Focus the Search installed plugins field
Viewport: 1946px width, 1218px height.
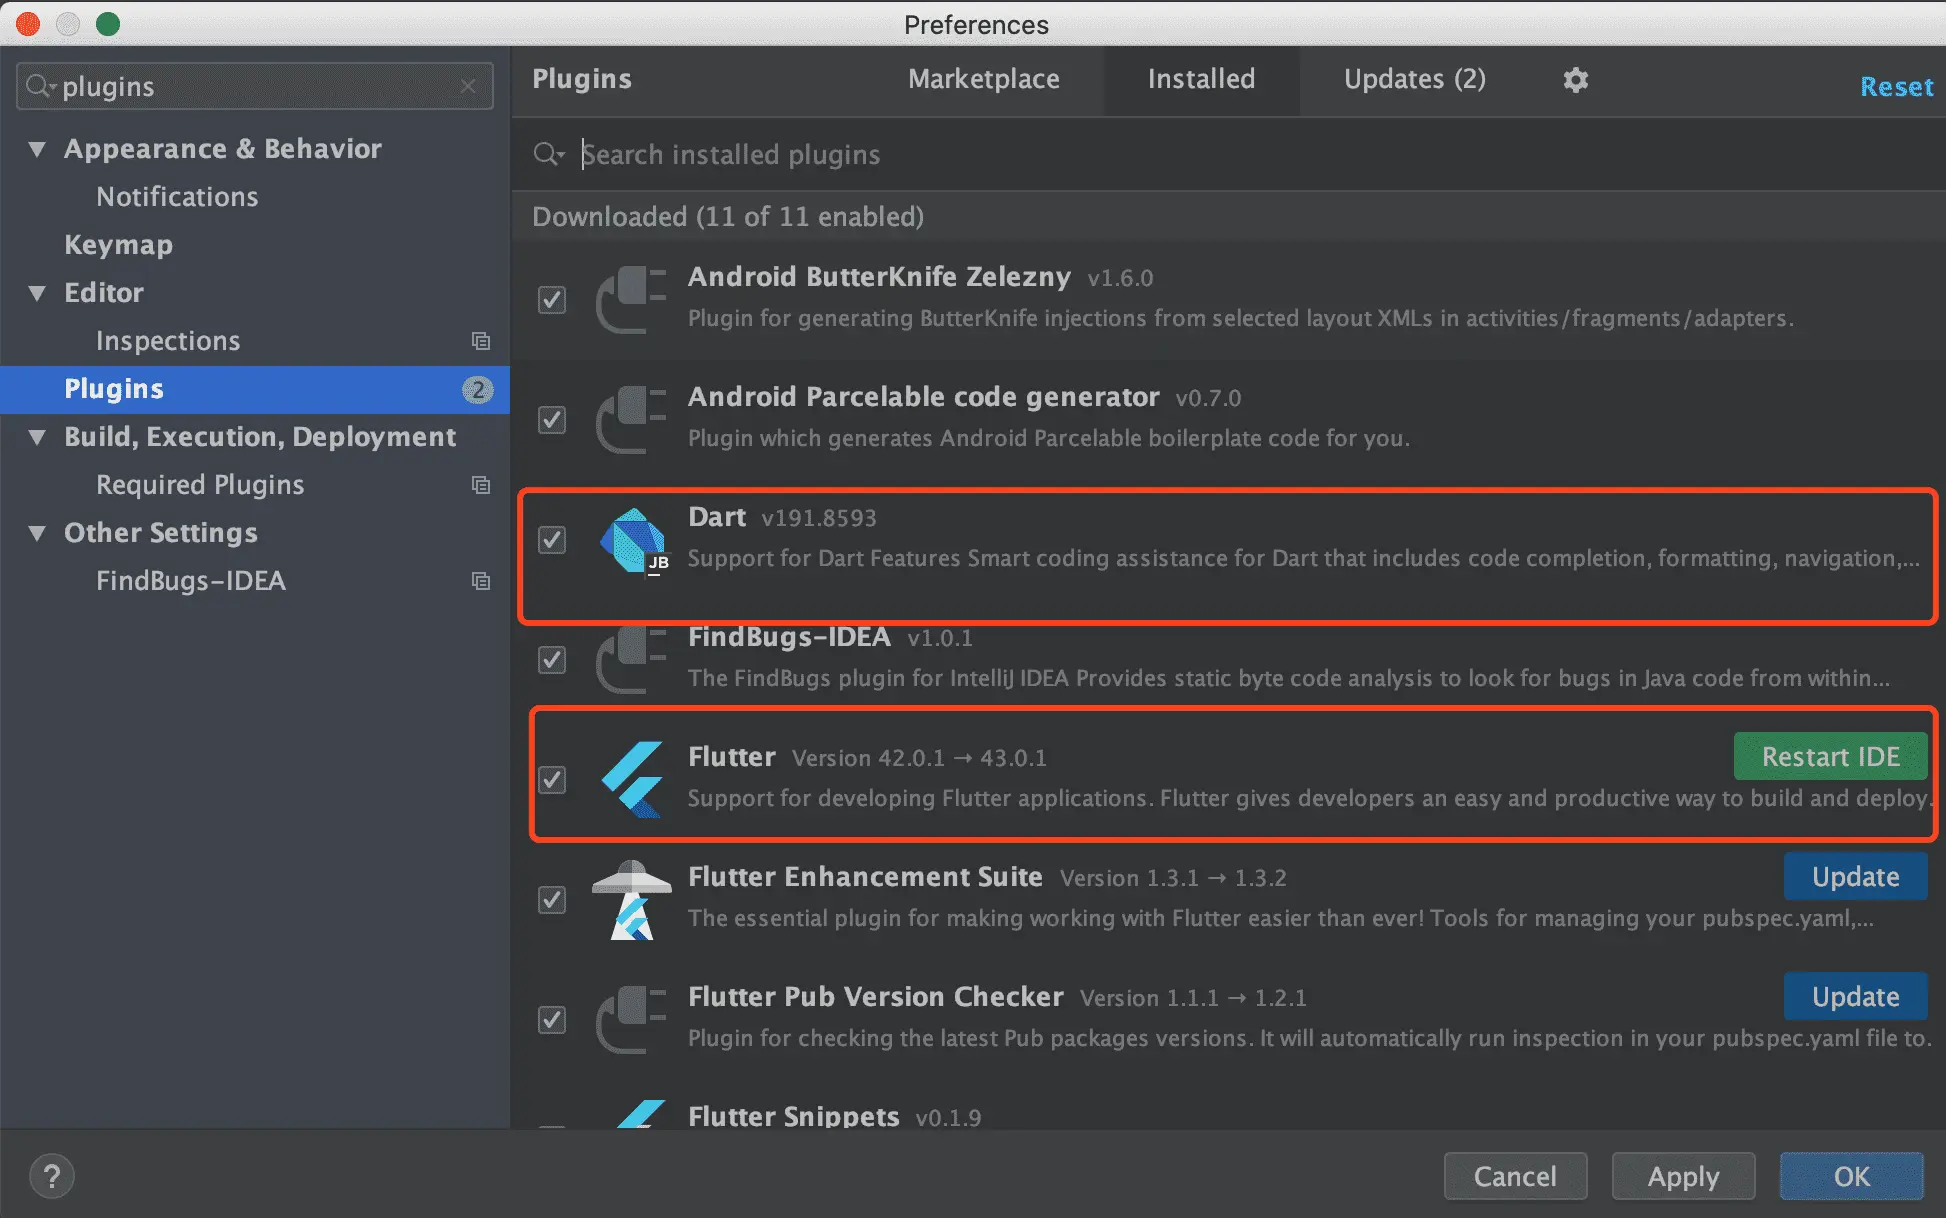[x=1228, y=154]
